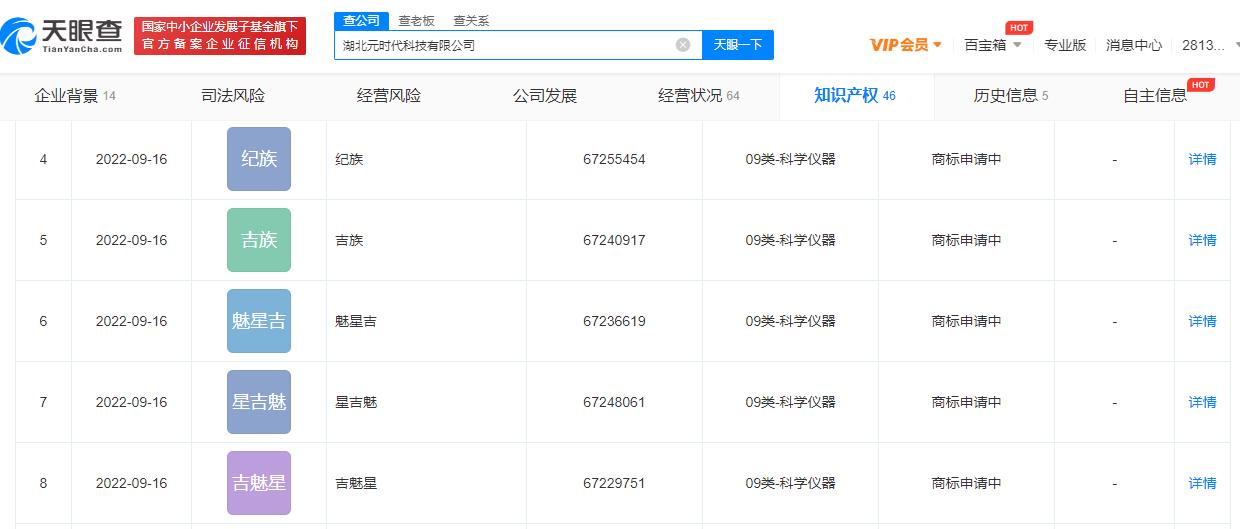Open 消息中心

(x=1134, y=45)
